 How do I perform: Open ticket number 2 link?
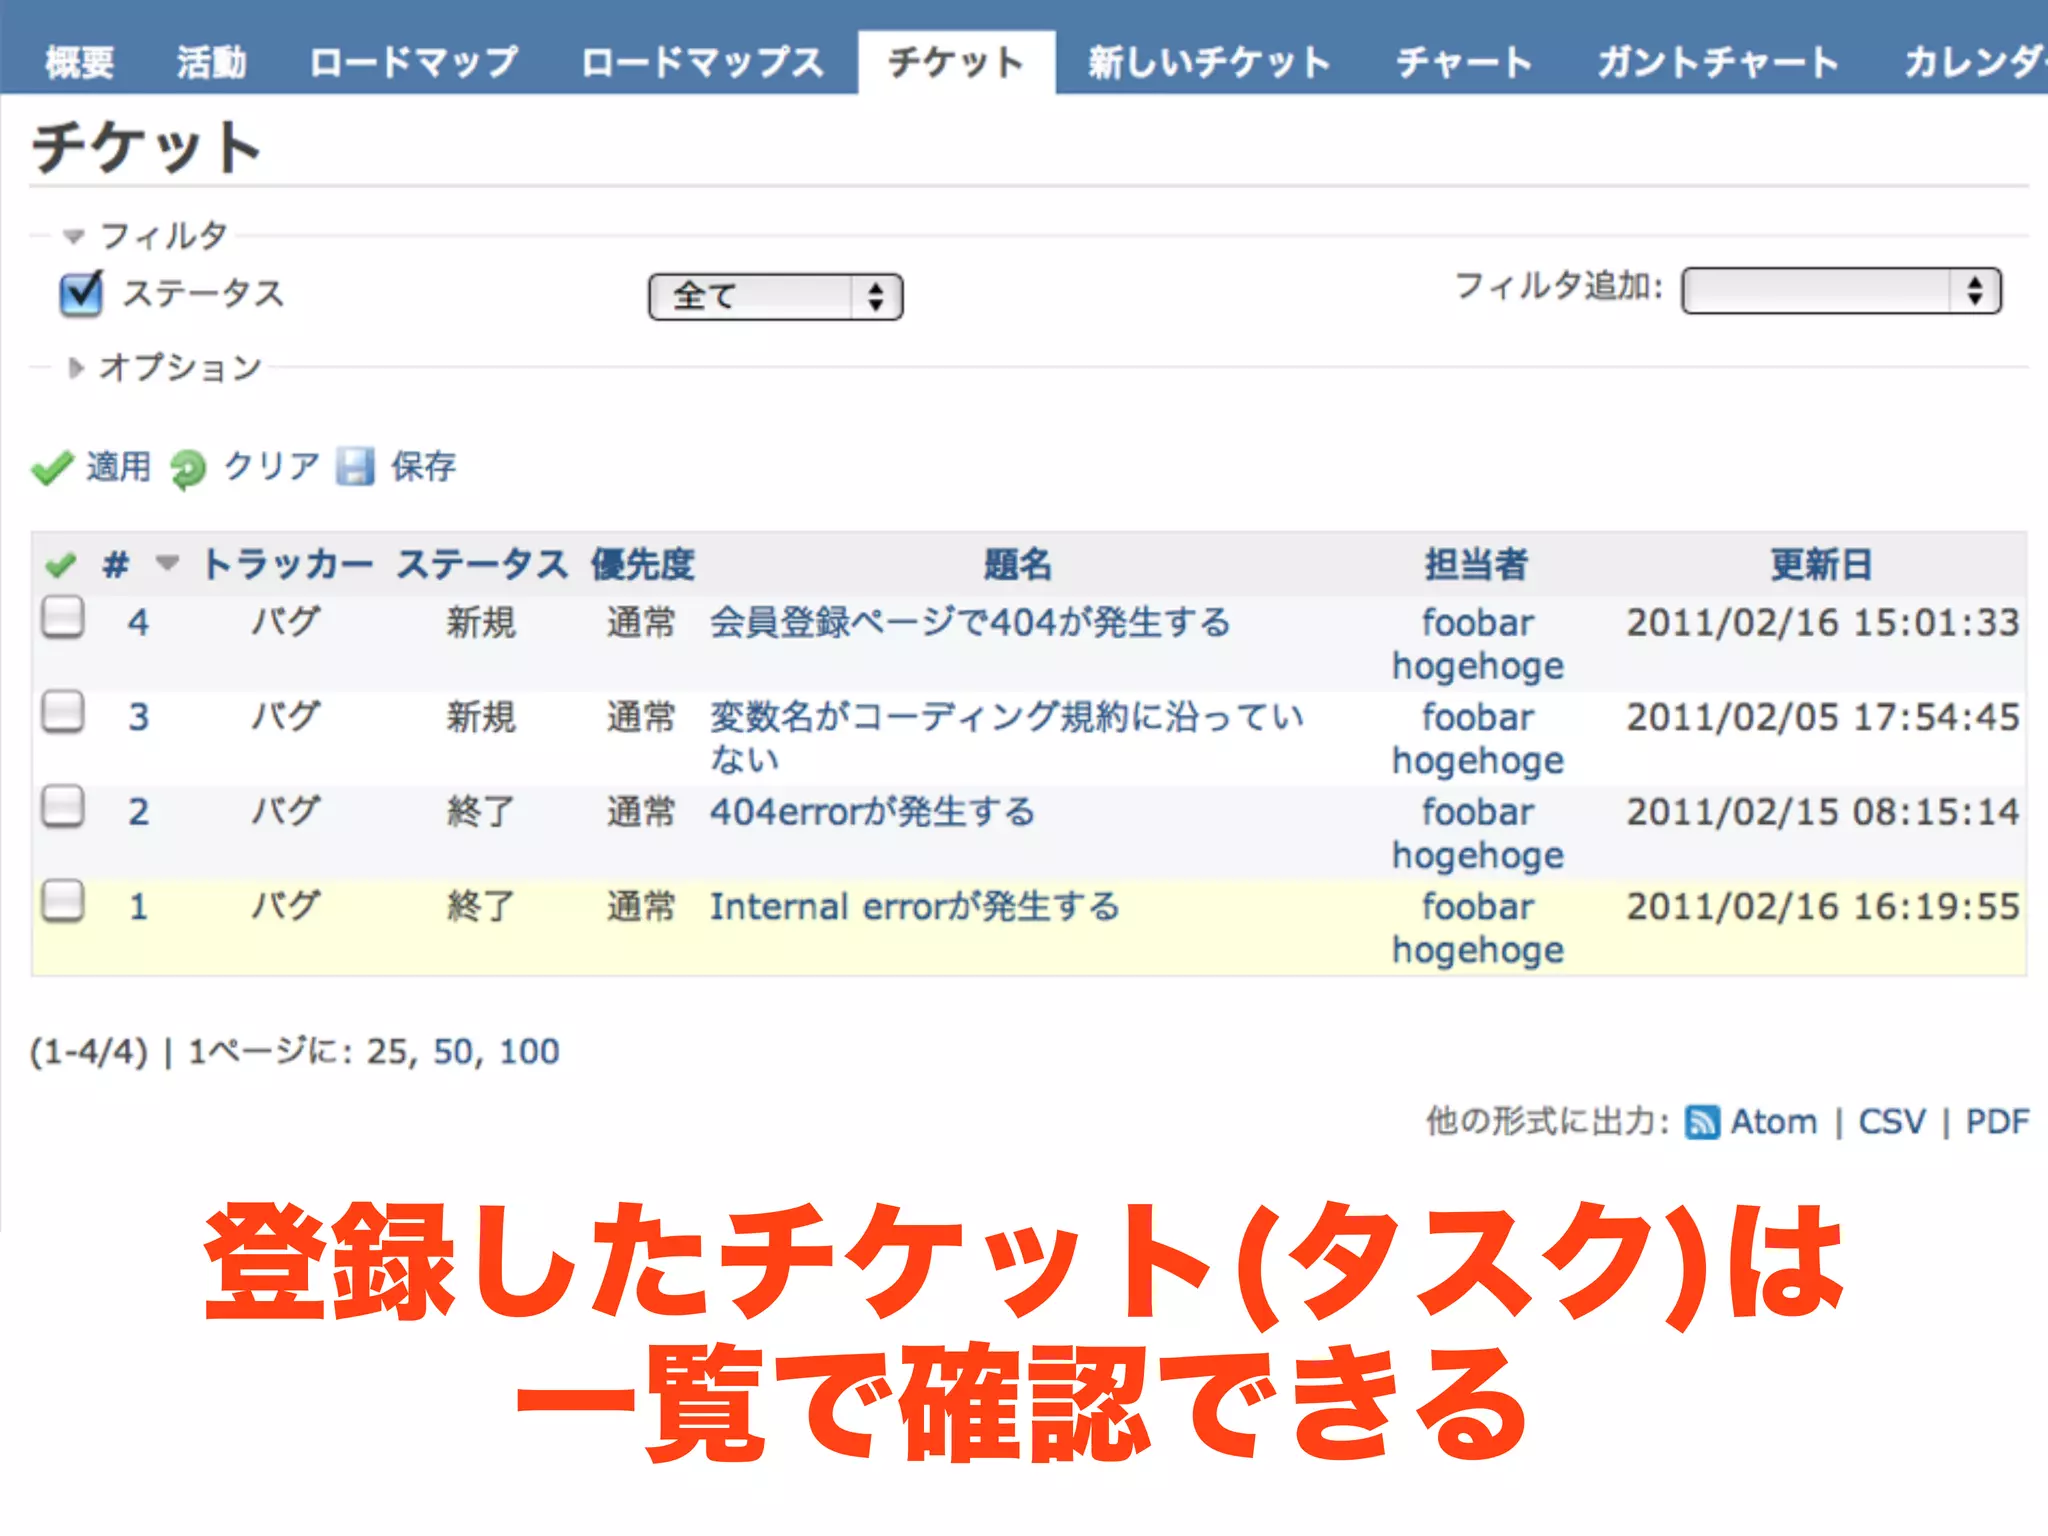click(x=138, y=812)
